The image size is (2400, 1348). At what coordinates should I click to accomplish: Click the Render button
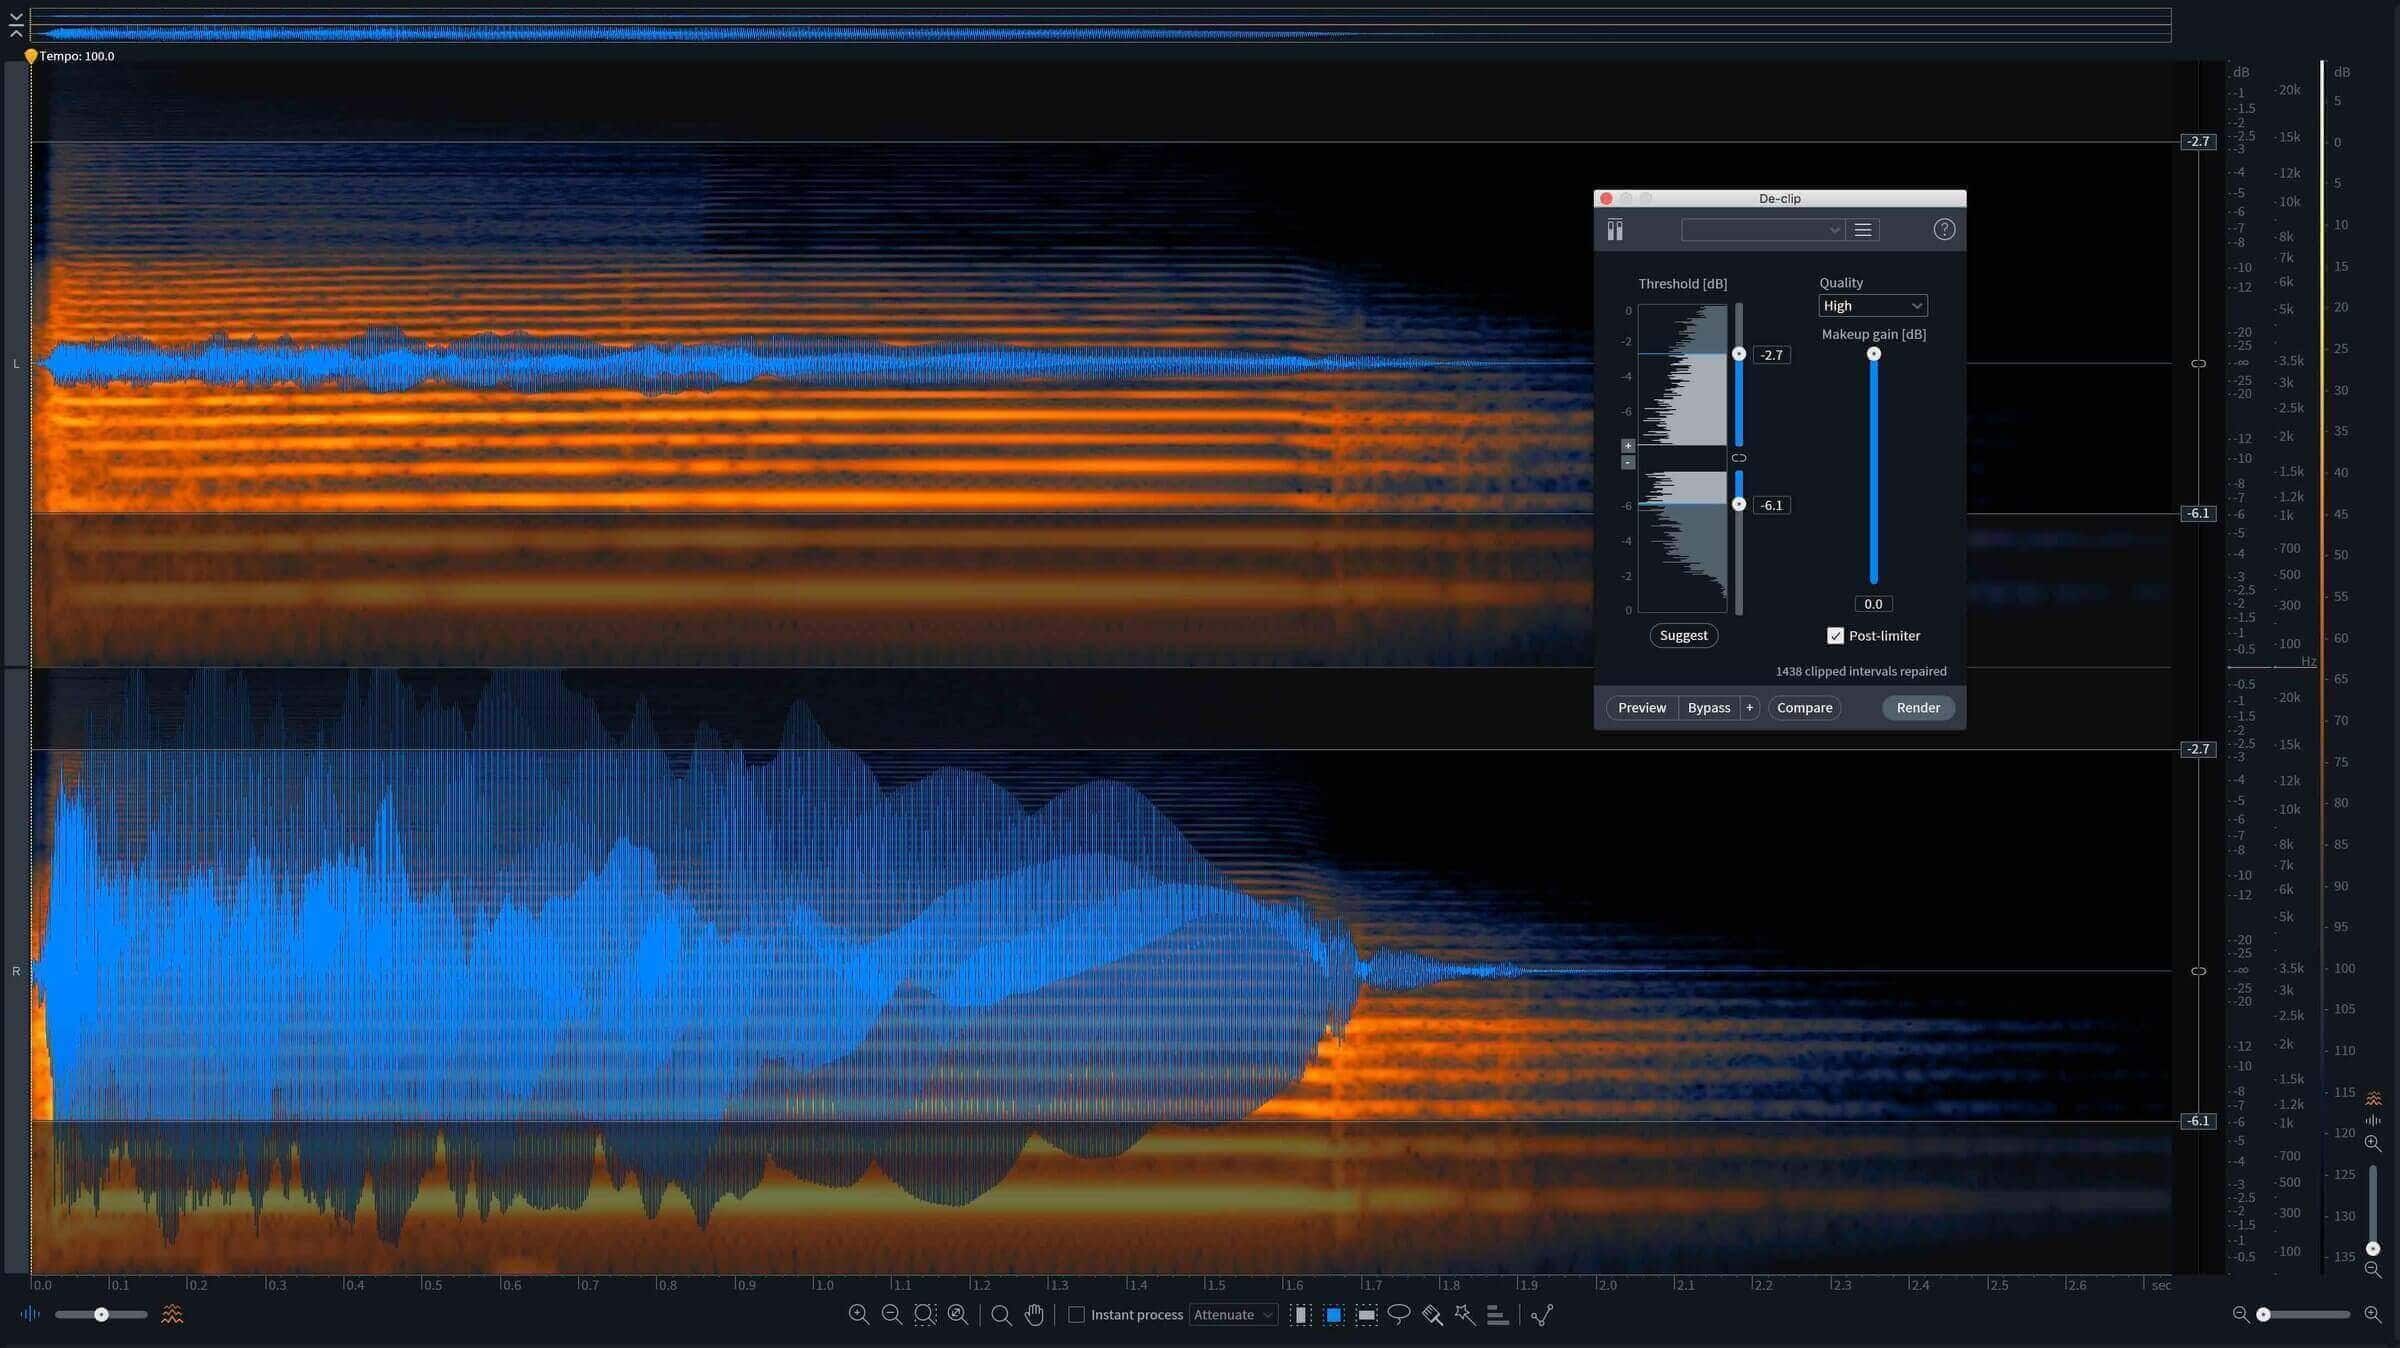[1918, 708]
